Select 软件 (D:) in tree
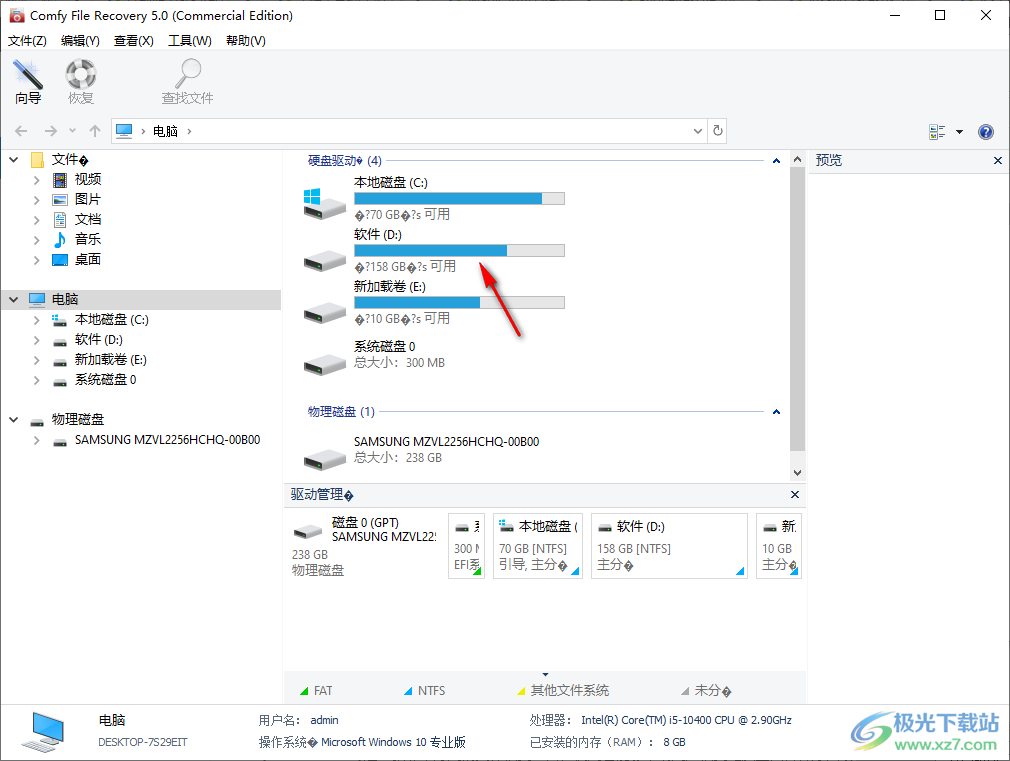This screenshot has height=761, width=1010. coord(99,340)
